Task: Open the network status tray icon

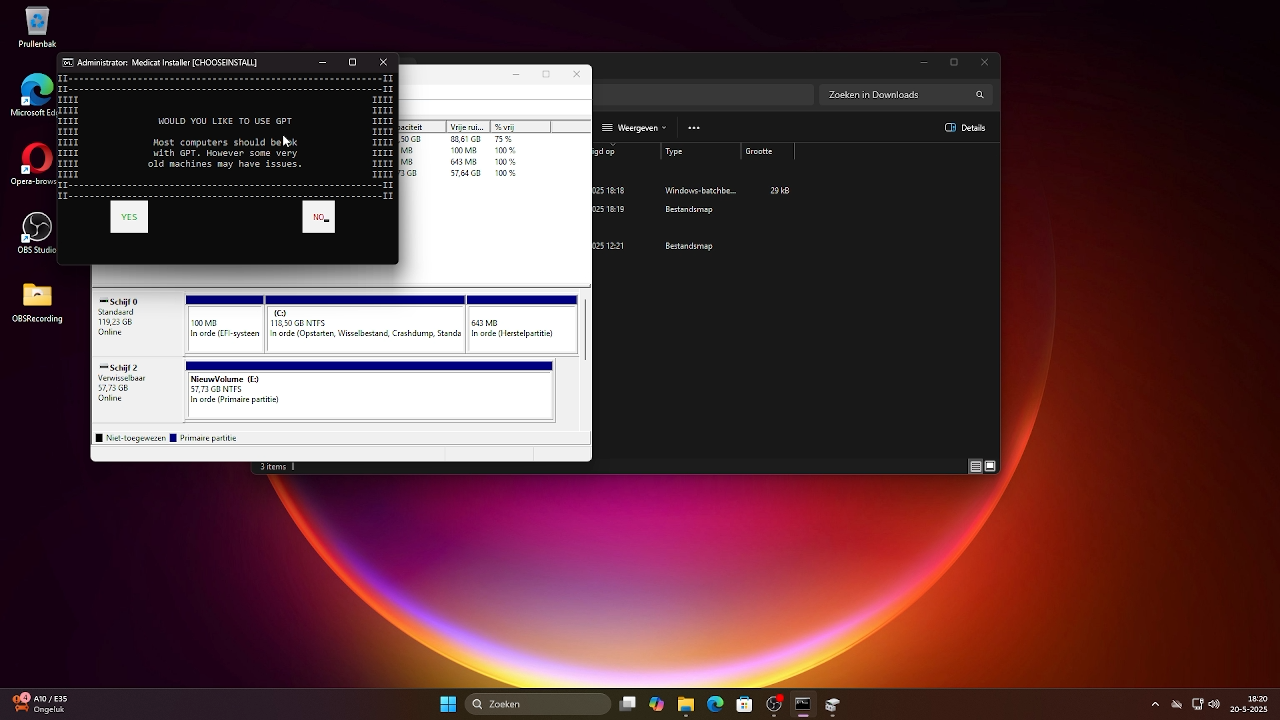Action: click(1197, 704)
